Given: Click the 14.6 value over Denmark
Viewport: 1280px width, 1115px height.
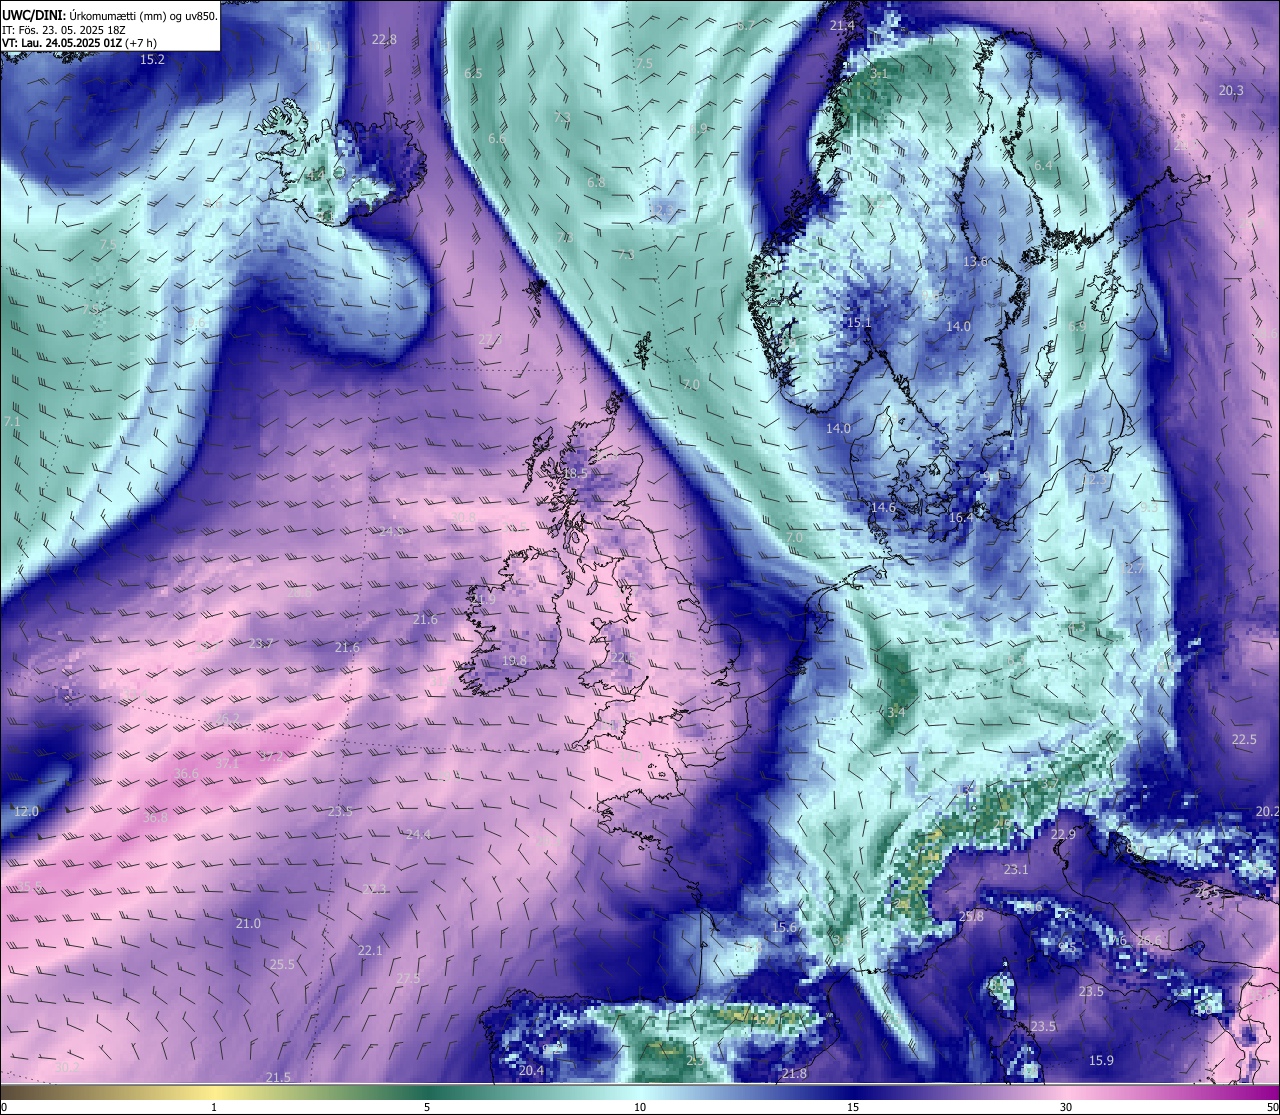Looking at the screenshot, I should 883,508.
